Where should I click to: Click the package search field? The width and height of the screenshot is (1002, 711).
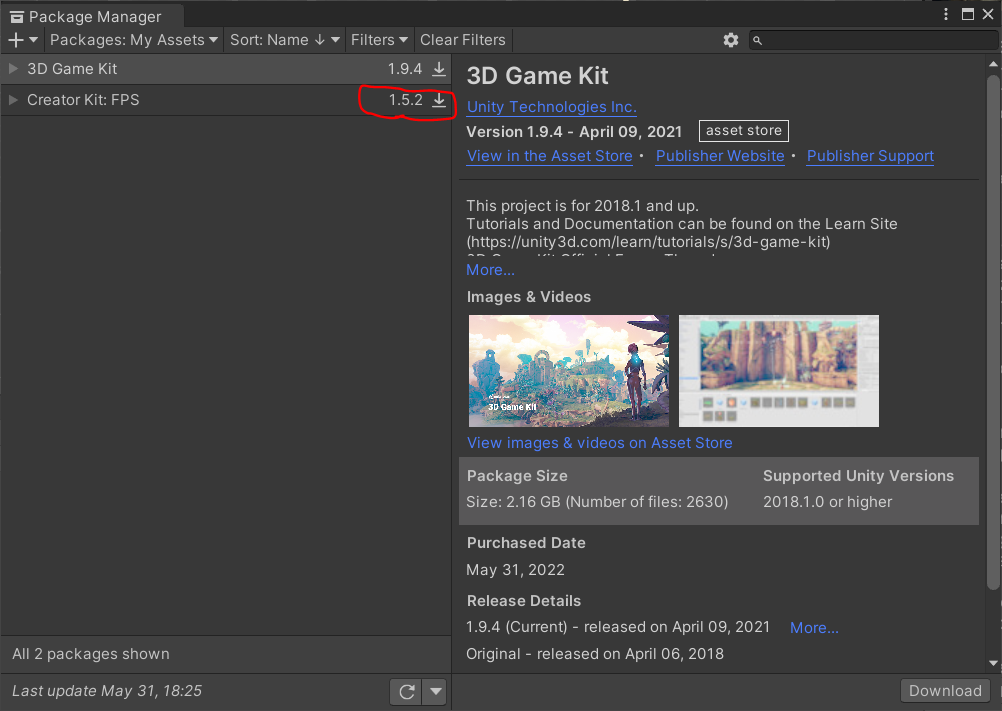pyautogui.click(x=874, y=40)
